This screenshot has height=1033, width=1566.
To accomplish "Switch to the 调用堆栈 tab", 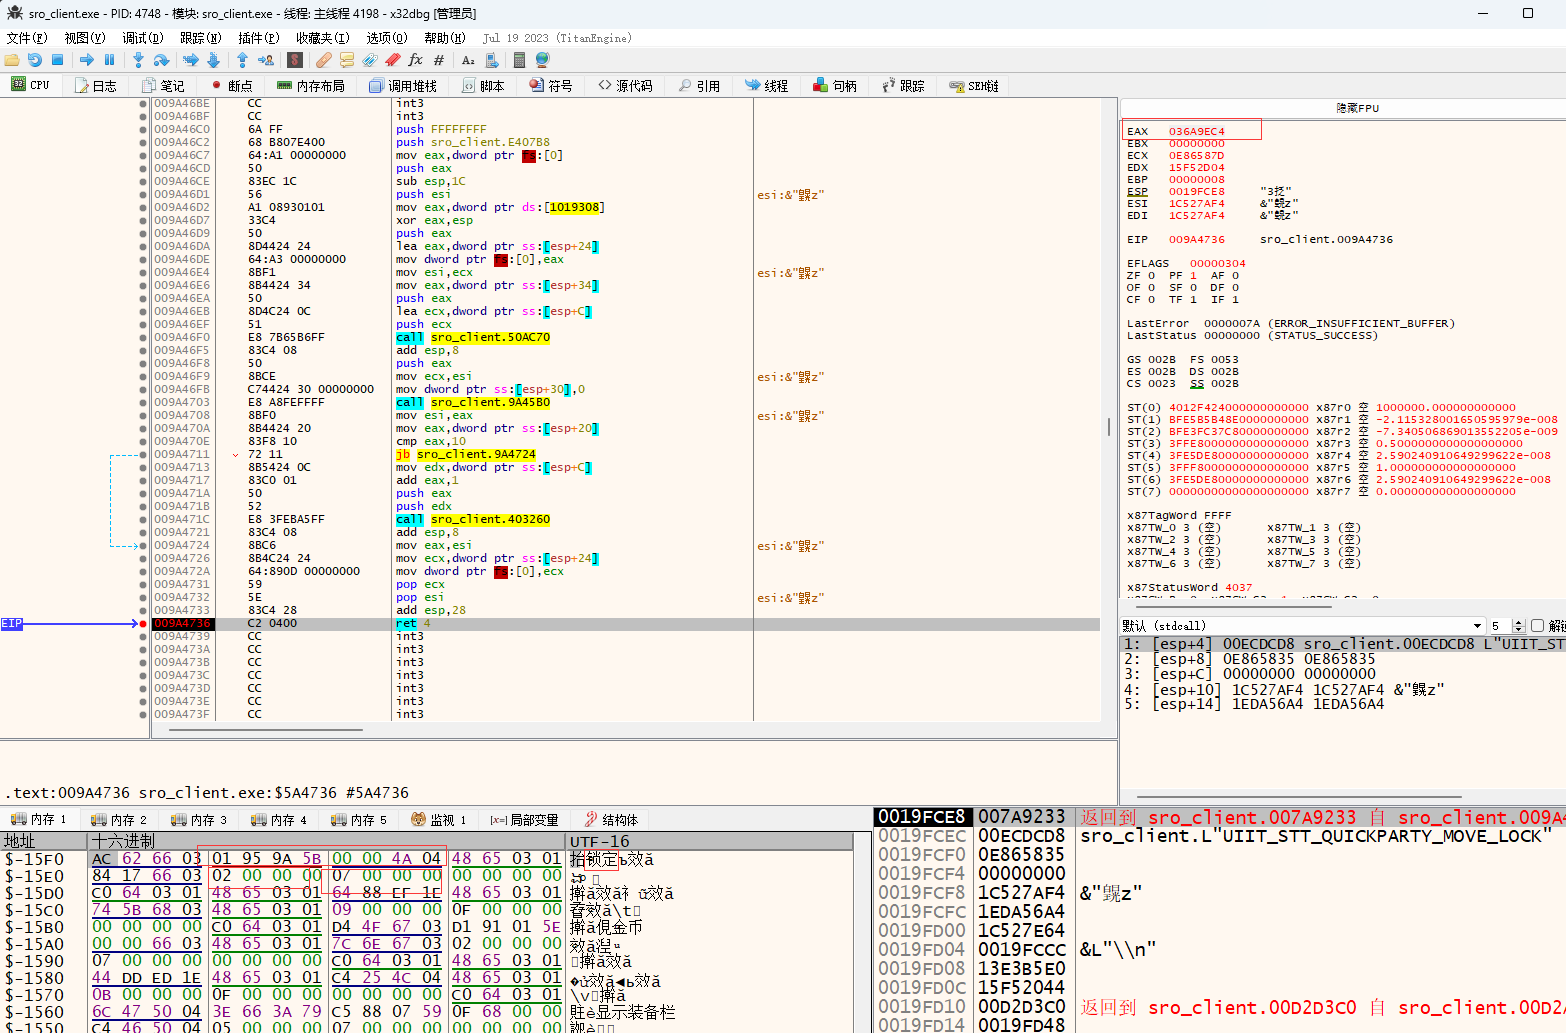I will click(x=403, y=86).
